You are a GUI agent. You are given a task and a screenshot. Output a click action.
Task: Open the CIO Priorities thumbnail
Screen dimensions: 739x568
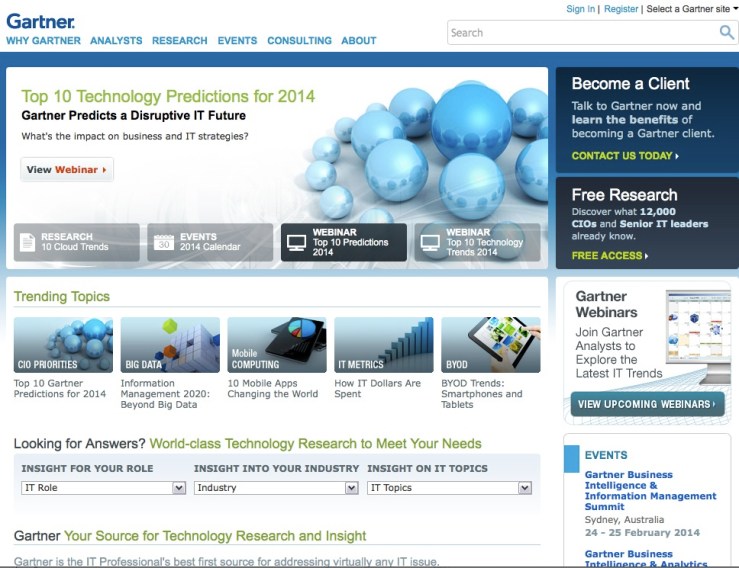coord(63,345)
